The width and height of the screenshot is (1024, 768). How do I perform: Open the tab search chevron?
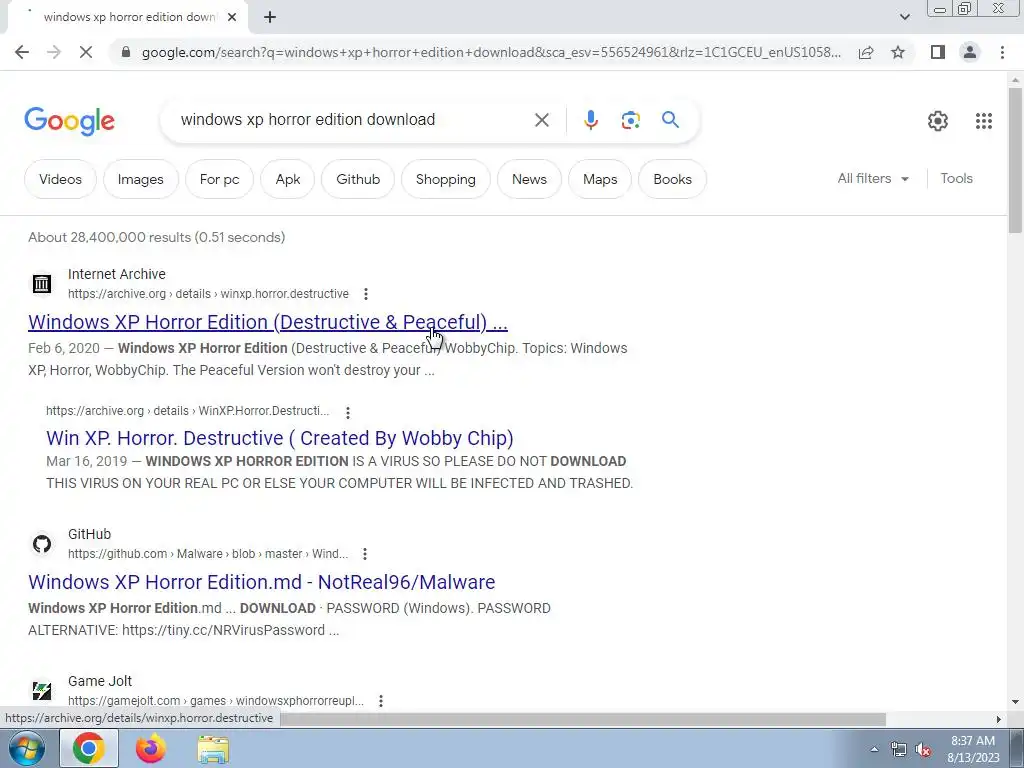click(904, 18)
